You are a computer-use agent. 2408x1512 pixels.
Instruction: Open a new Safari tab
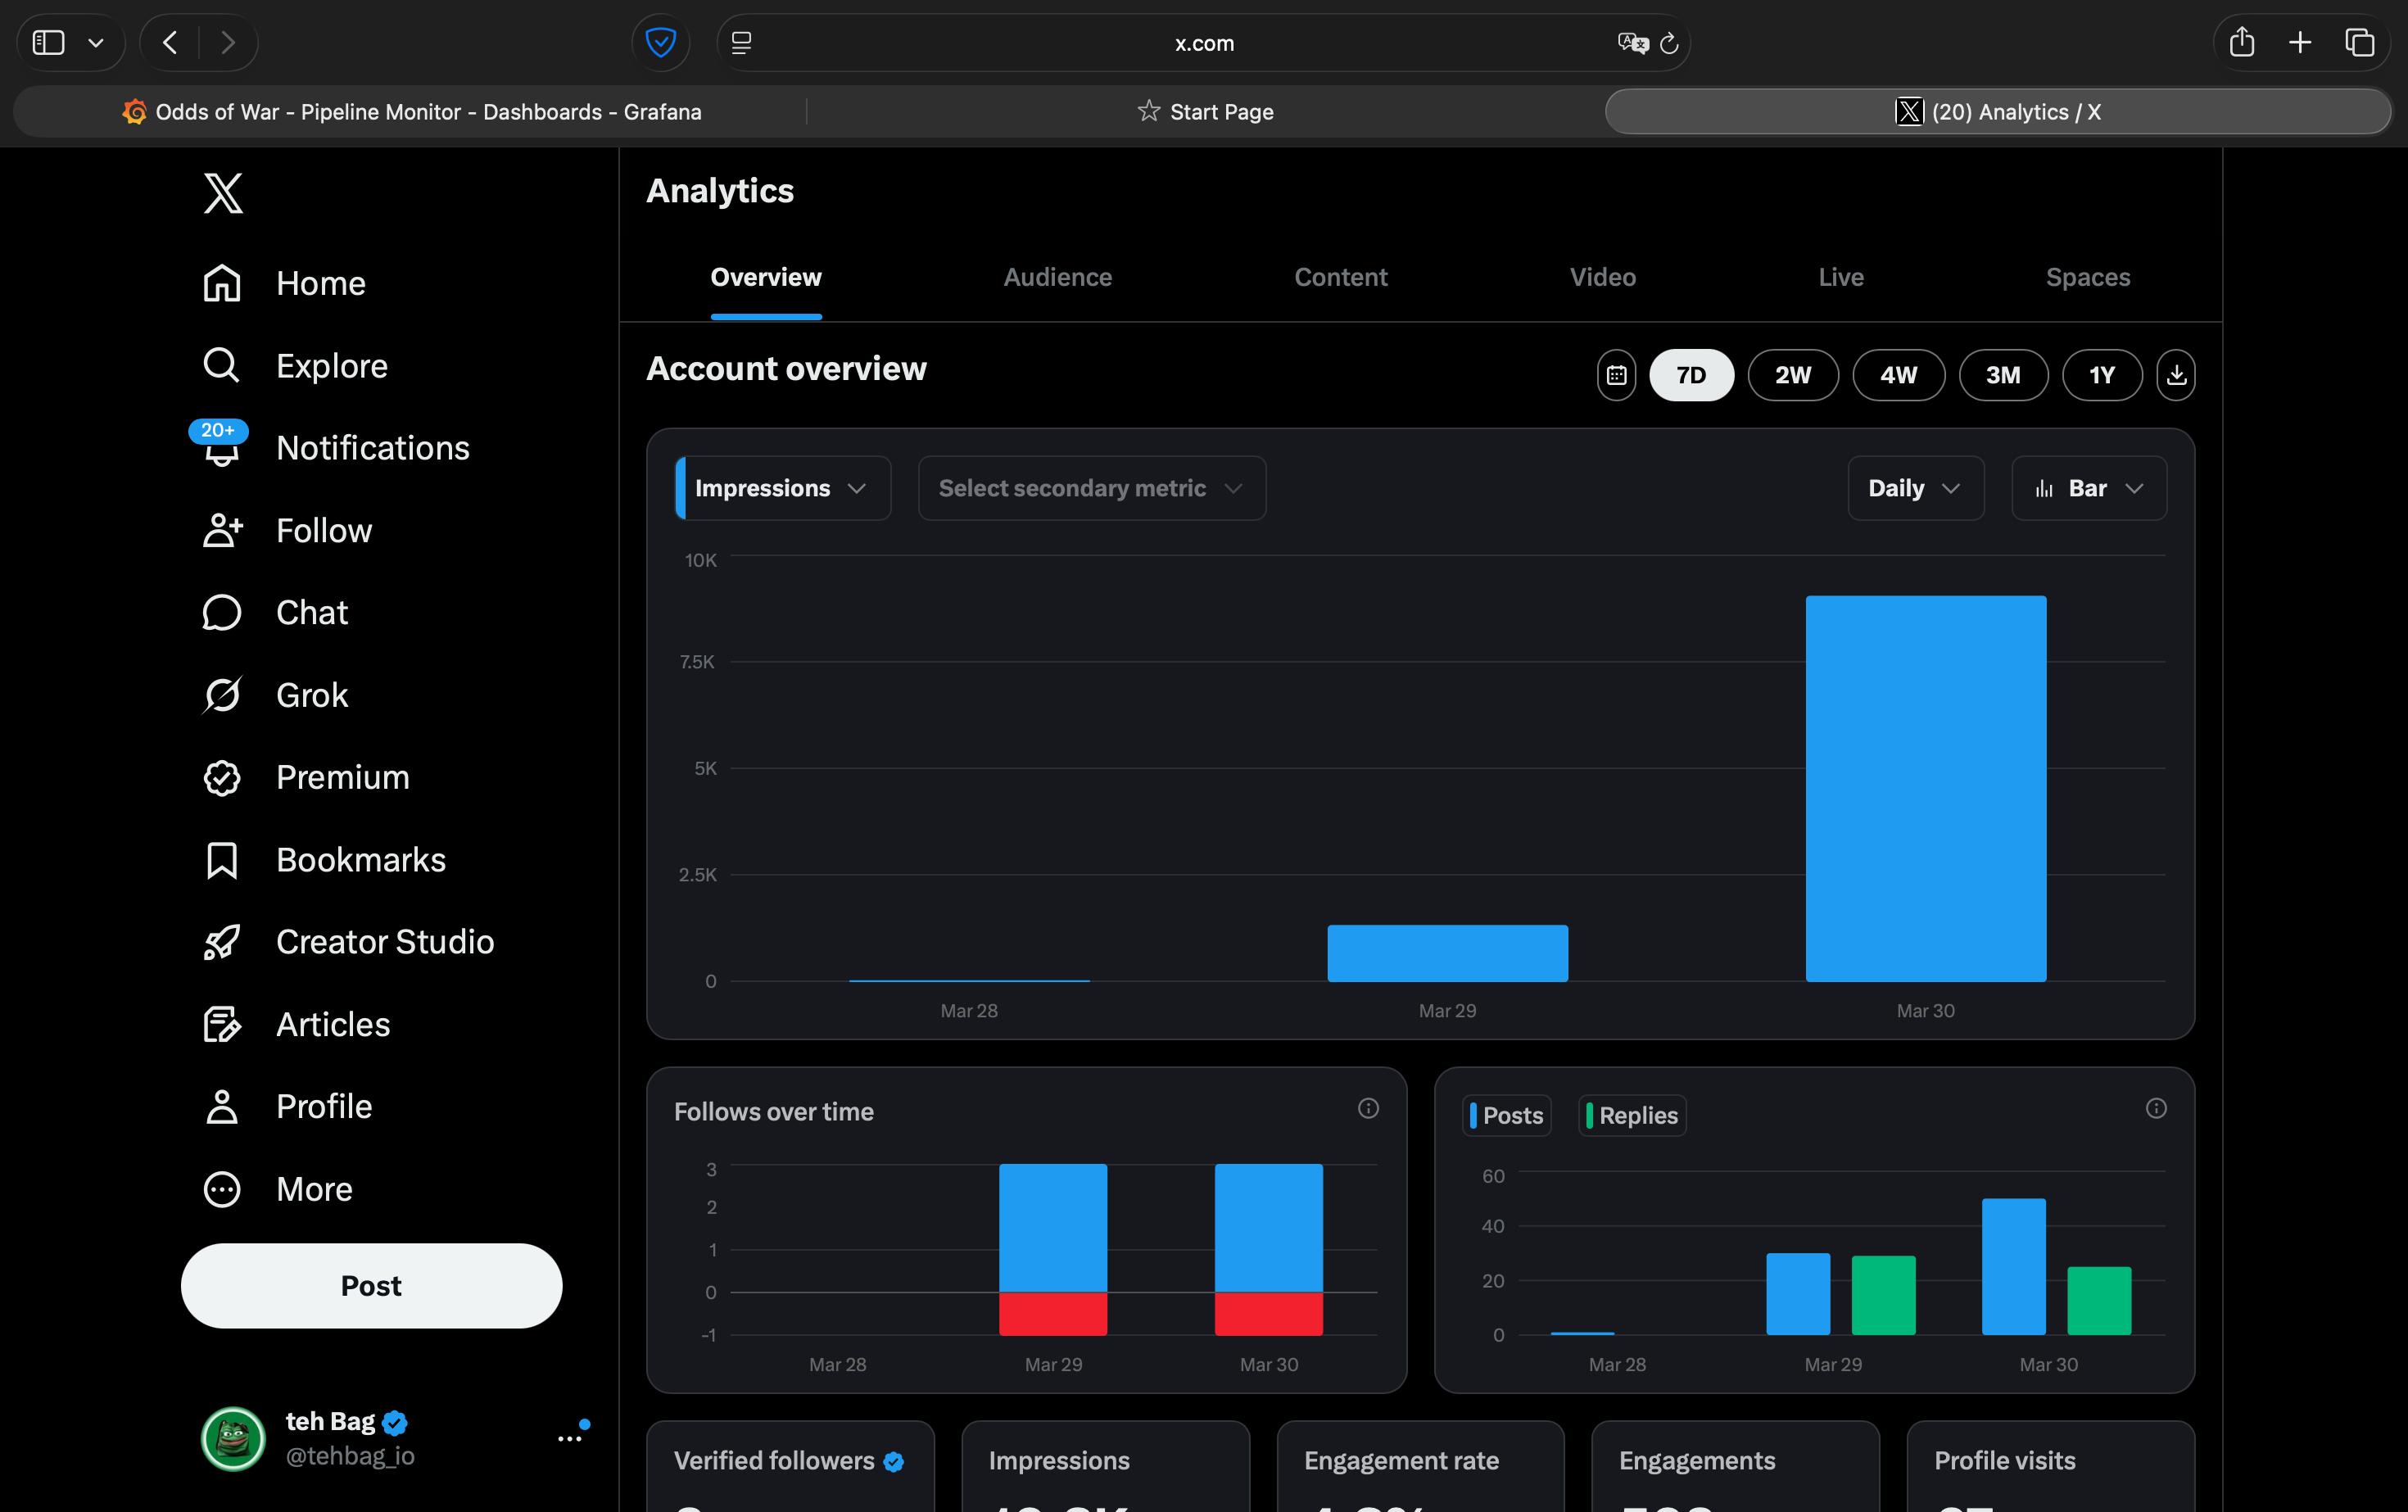click(x=2300, y=42)
